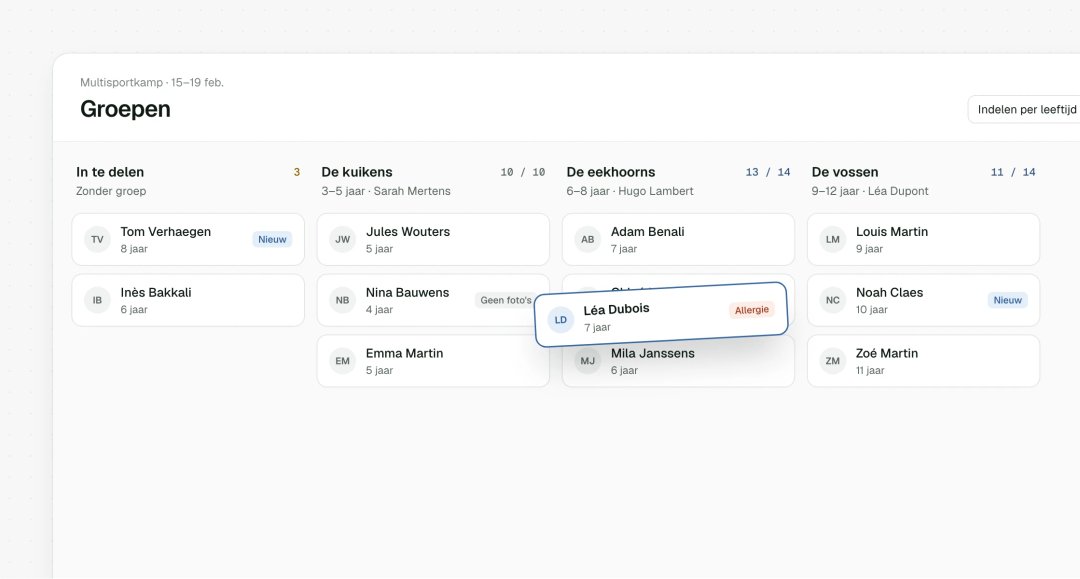Click the Geen foto's tag on Nina Bauwens
Screen dimensions: 1080x579
(506, 300)
